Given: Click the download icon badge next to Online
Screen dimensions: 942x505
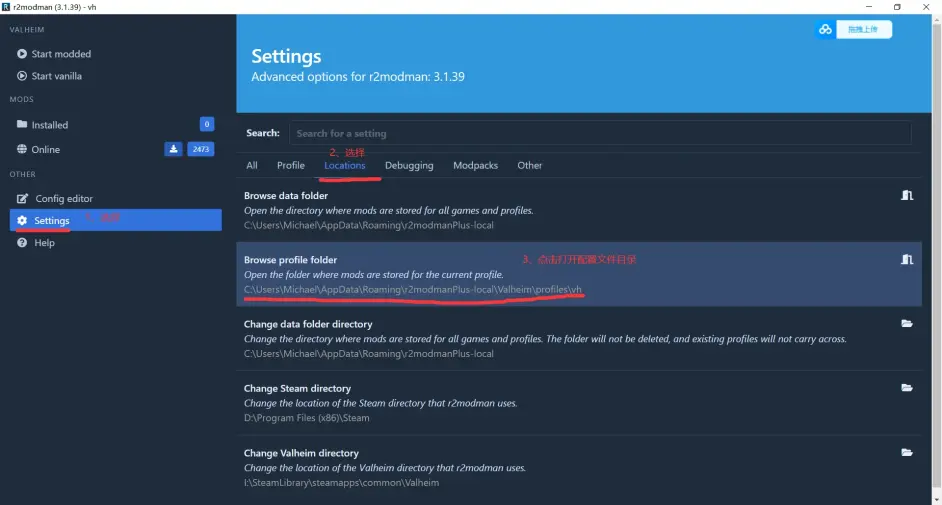Looking at the screenshot, I should pyautogui.click(x=173, y=149).
